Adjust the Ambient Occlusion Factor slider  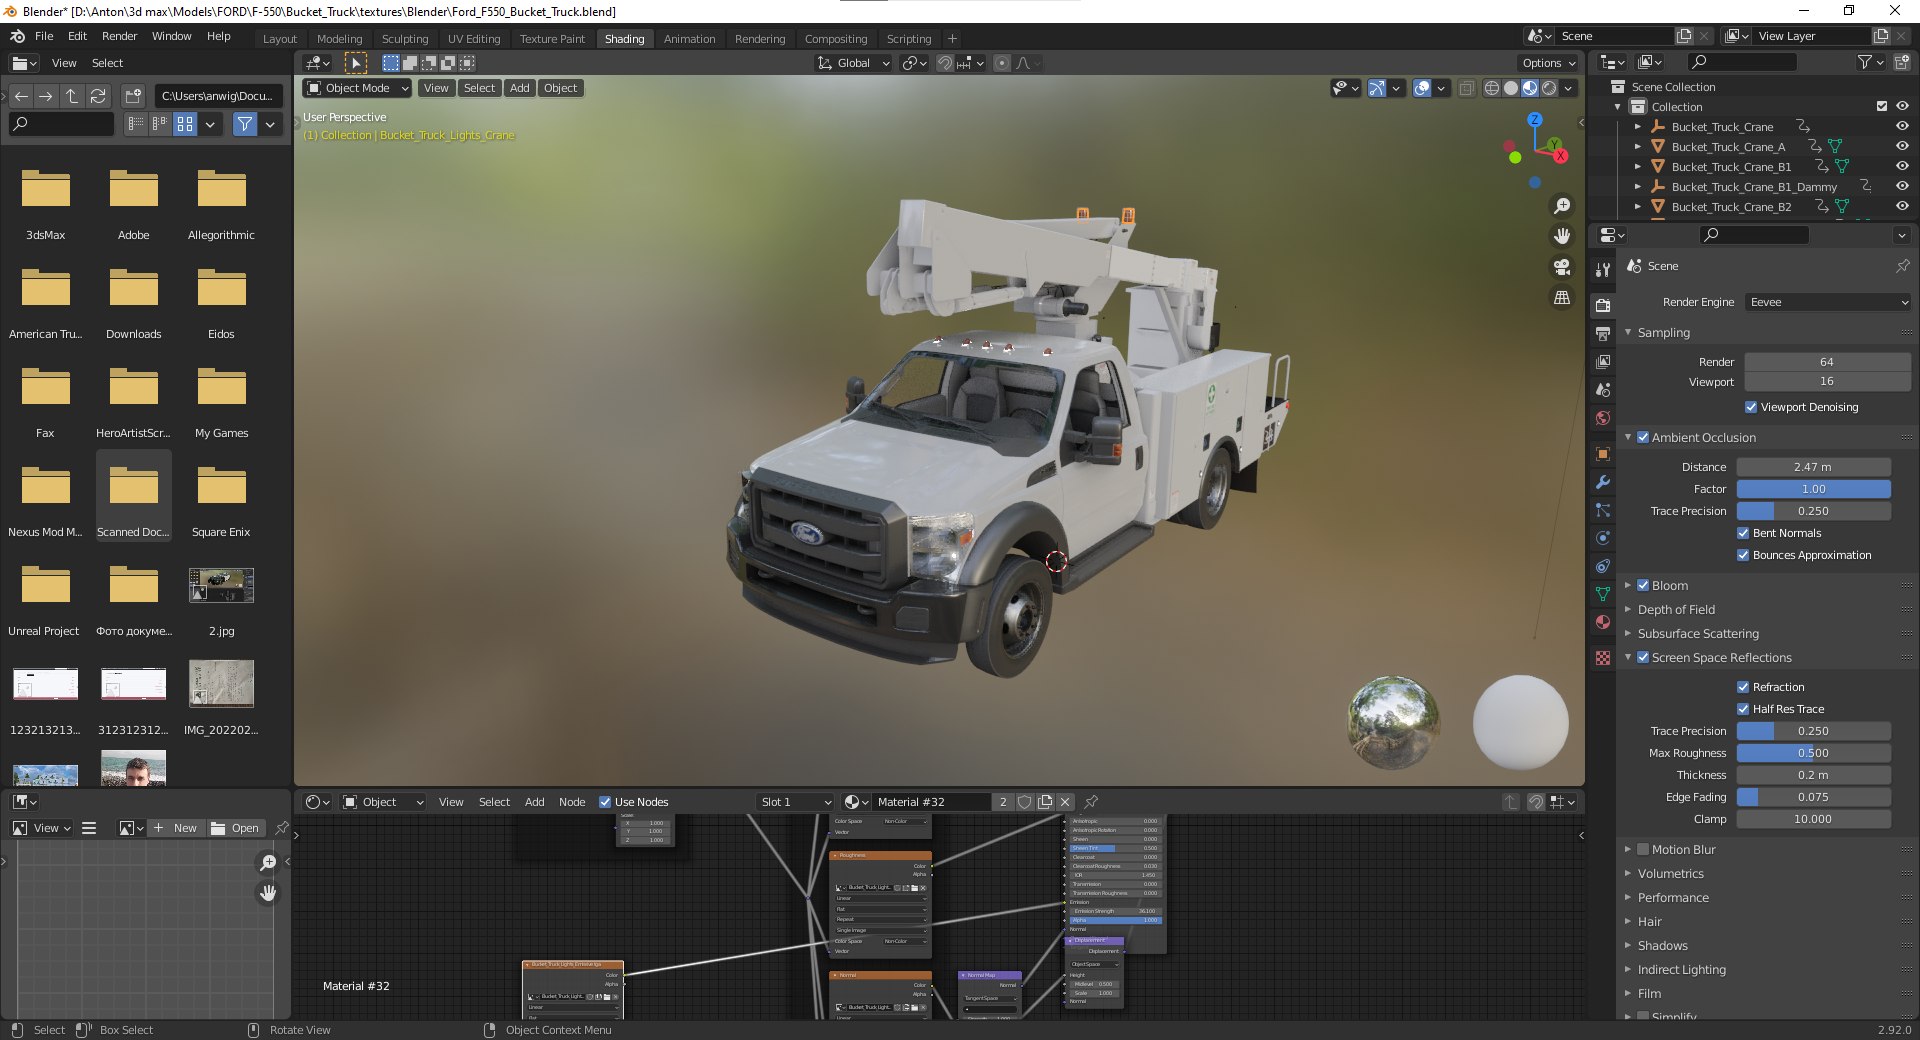pyautogui.click(x=1813, y=489)
